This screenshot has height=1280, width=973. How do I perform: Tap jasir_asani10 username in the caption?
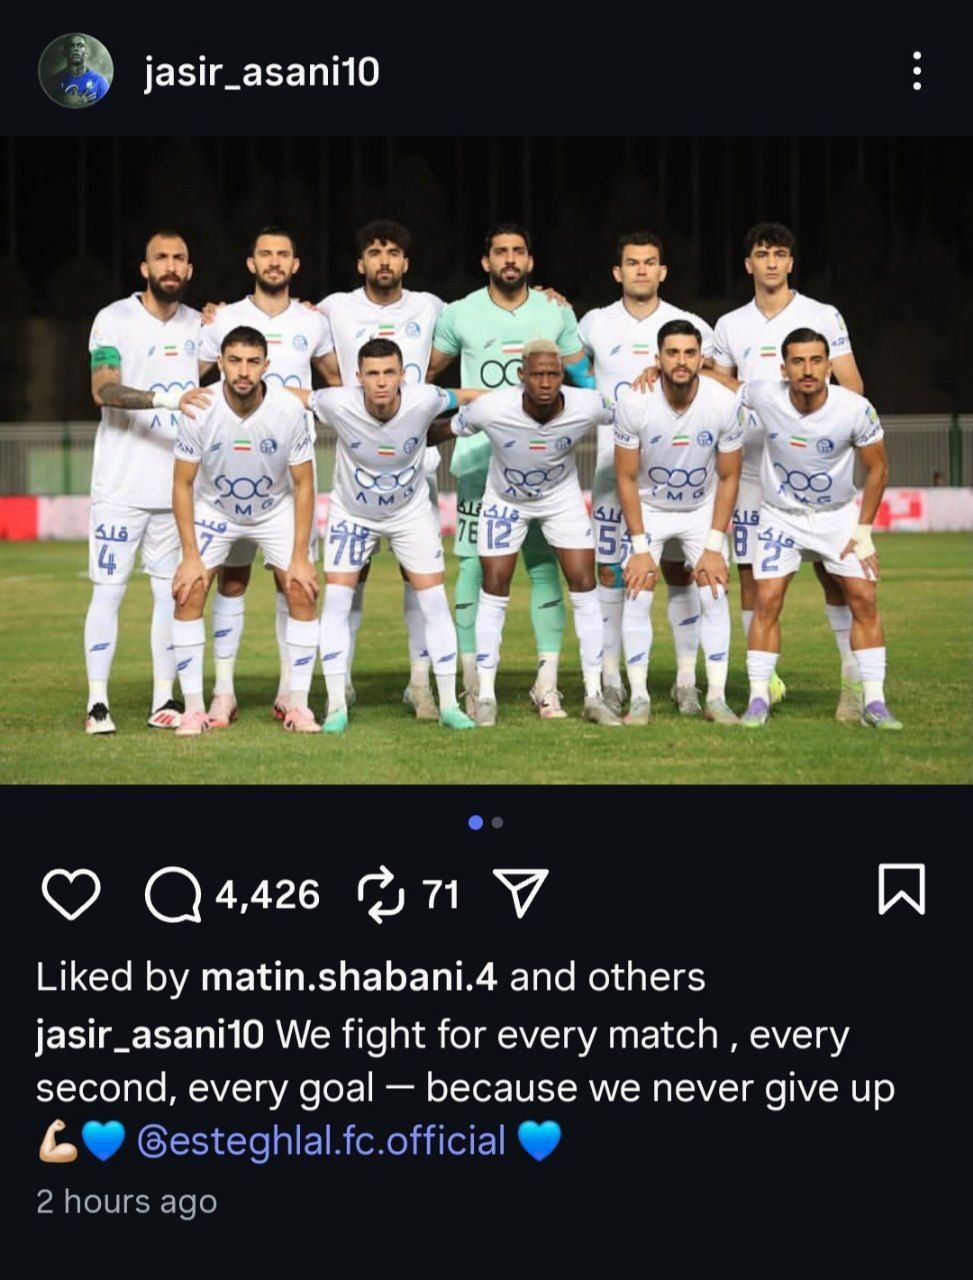[x=150, y=1034]
